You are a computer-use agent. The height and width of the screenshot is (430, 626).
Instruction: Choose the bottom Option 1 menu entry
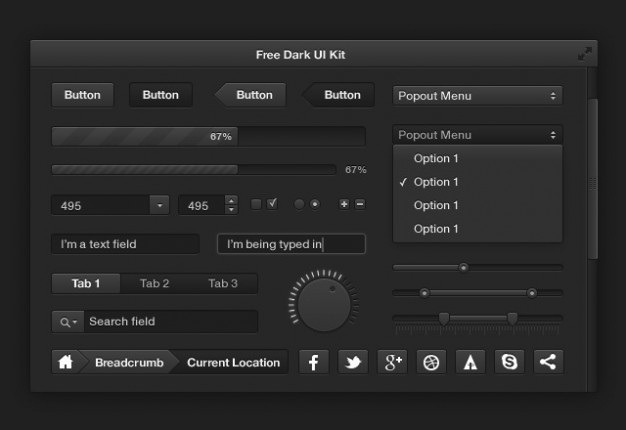[477, 229]
